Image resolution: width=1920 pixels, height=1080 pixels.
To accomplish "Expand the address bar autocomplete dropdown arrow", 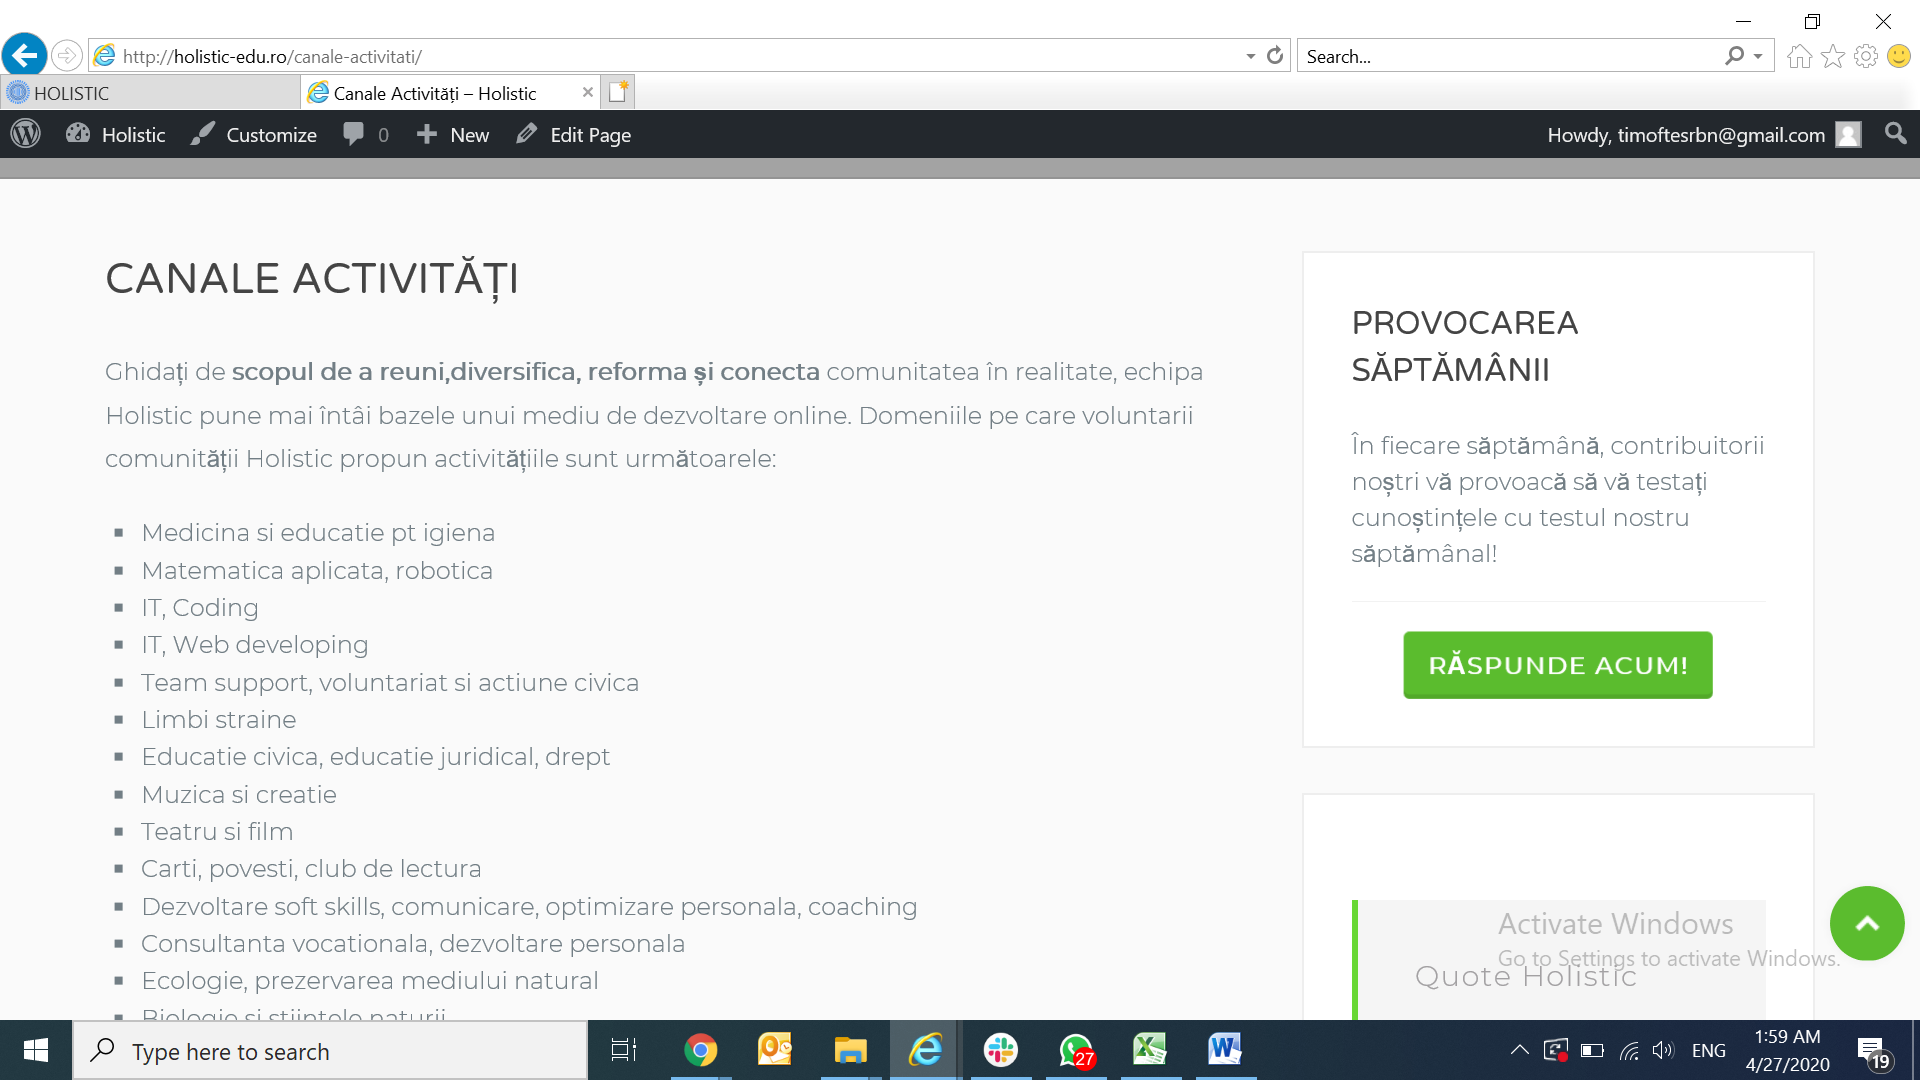I will click(x=1250, y=56).
